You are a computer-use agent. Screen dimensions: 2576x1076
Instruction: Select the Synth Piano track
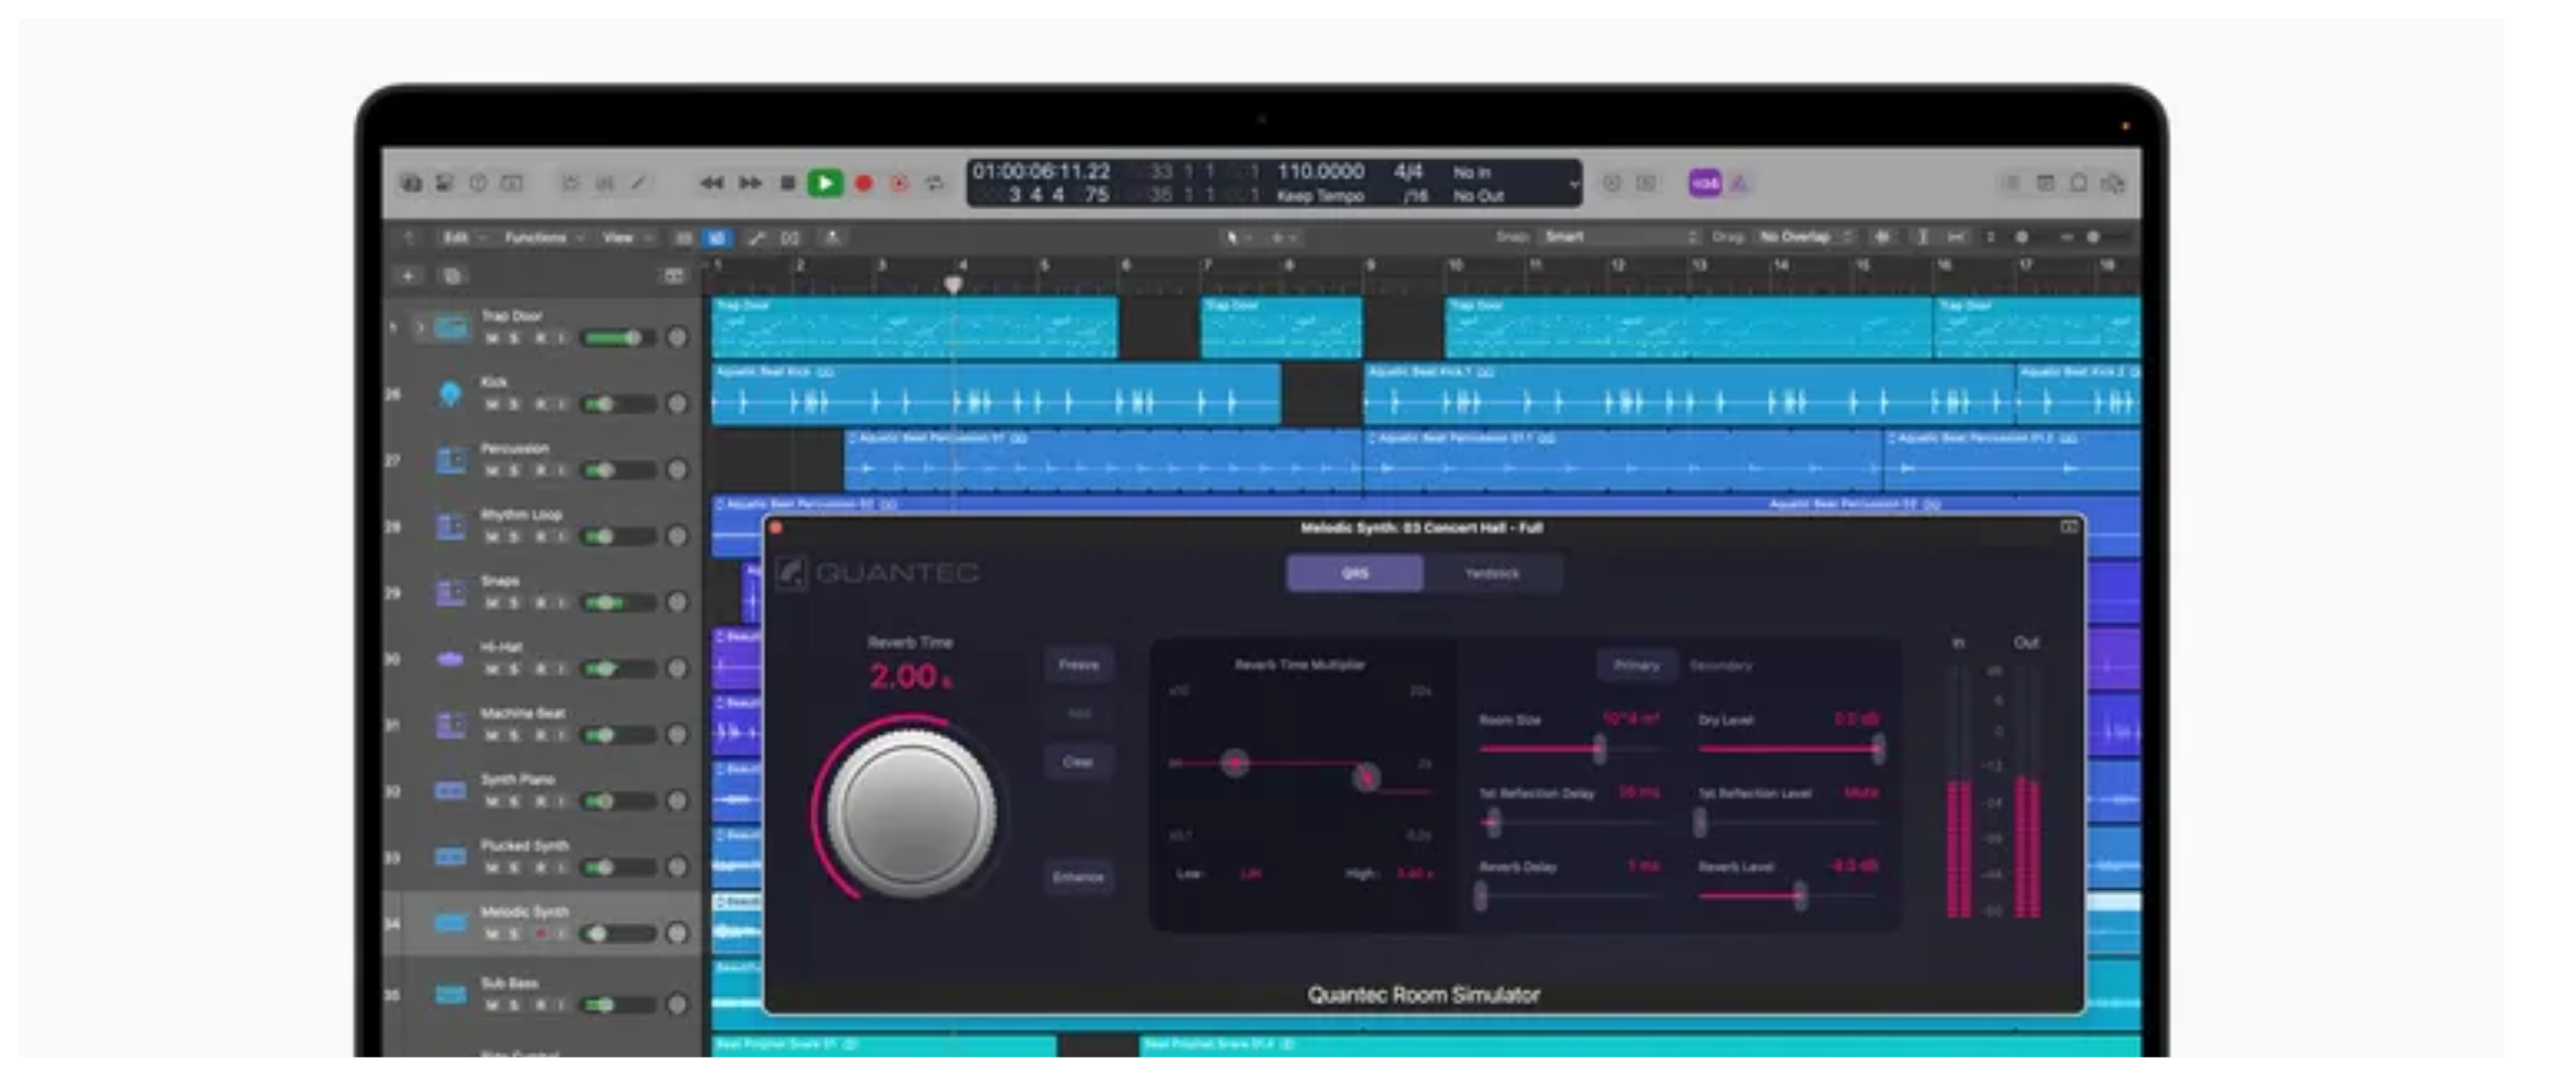point(542,790)
